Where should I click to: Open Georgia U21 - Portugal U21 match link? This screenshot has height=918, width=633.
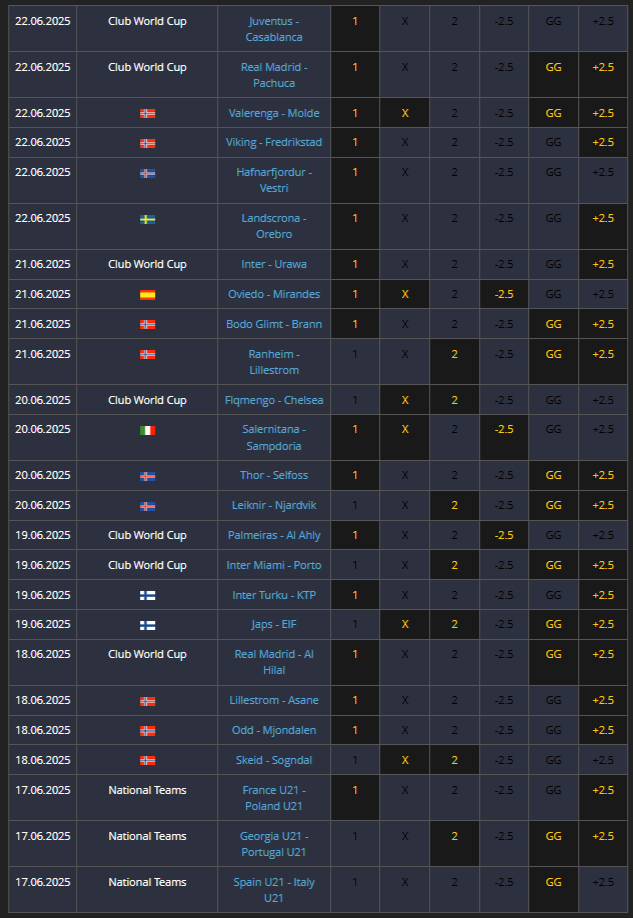click(273, 844)
